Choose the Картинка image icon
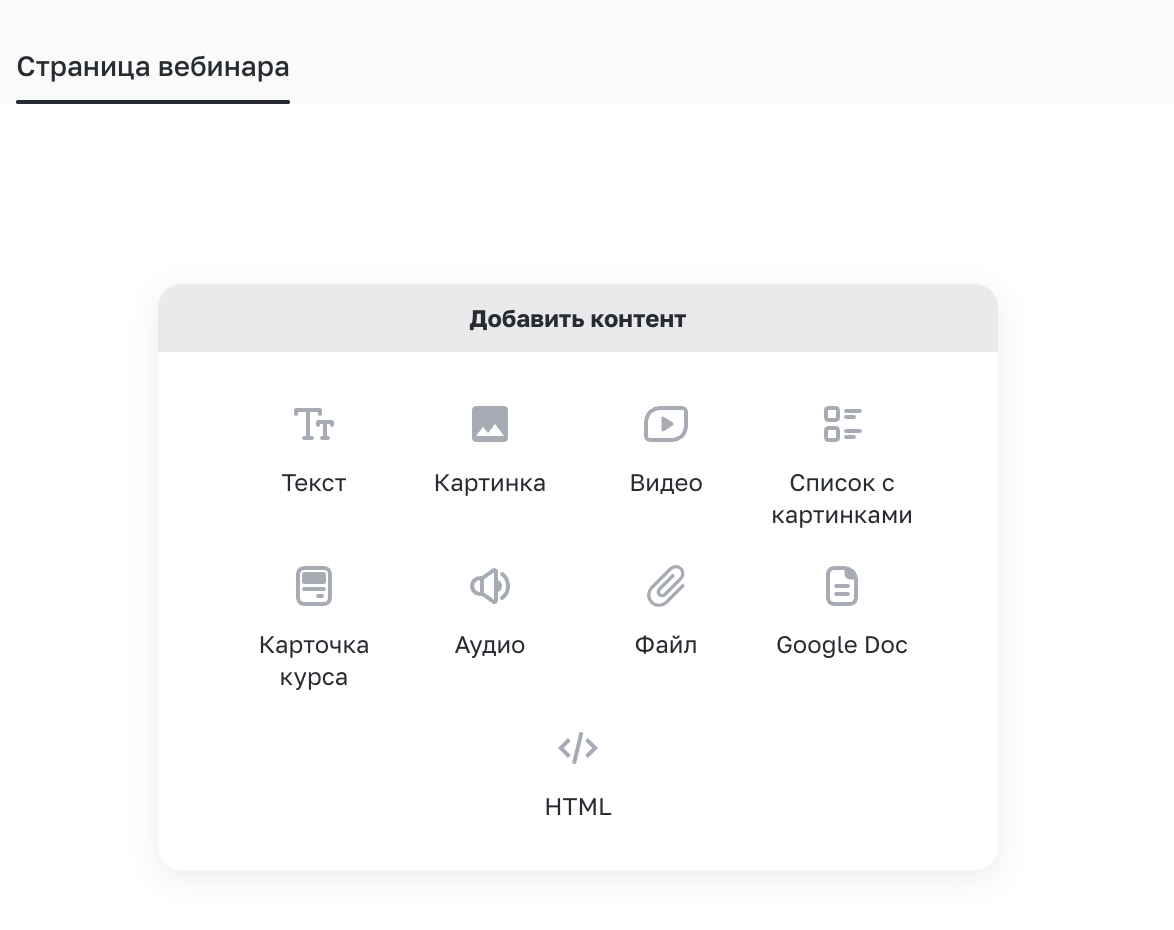Image resolution: width=1174 pixels, height=930 pixels. [x=490, y=424]
